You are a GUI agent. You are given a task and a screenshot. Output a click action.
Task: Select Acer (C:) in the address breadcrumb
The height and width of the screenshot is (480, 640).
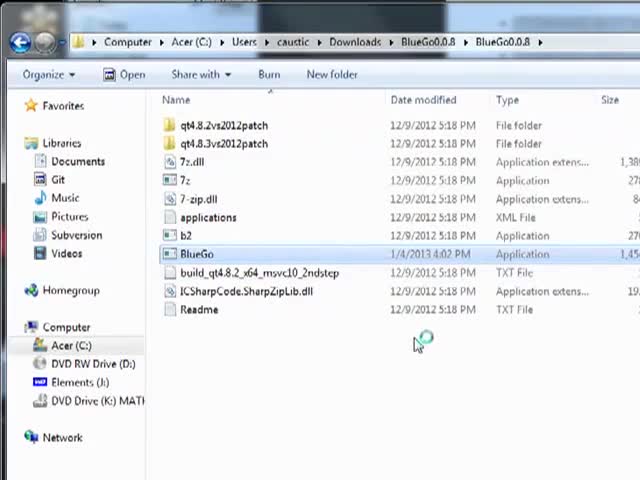click(191, 42)
